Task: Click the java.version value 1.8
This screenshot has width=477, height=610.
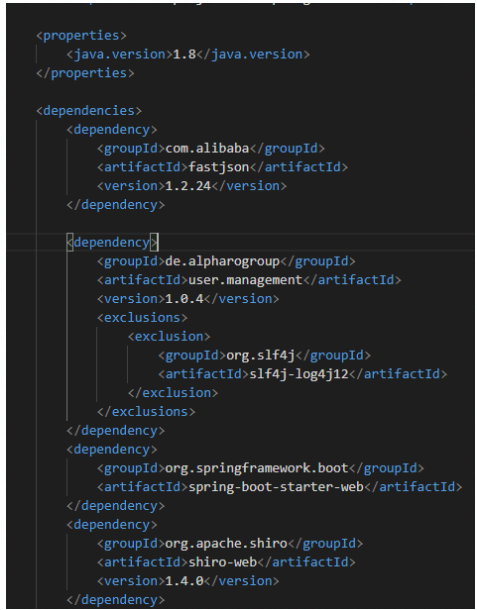Action: tap(184, 54)
